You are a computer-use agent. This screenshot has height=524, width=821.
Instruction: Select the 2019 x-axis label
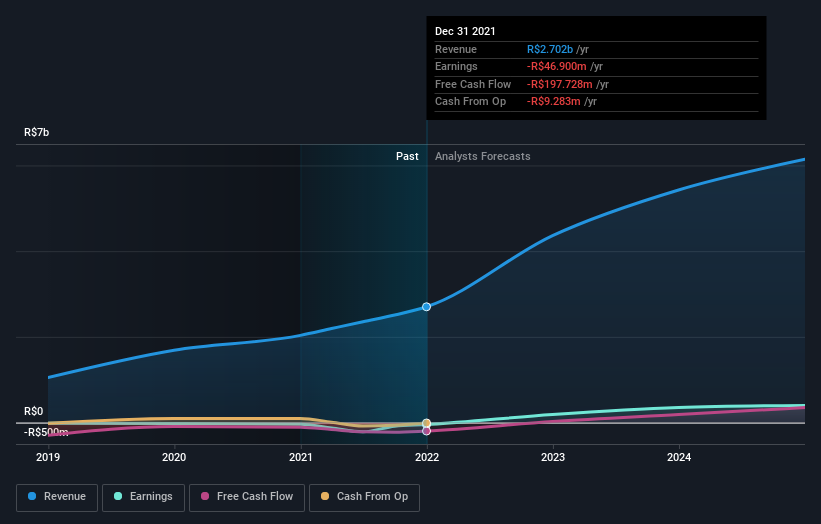click(x=48, y=458)
